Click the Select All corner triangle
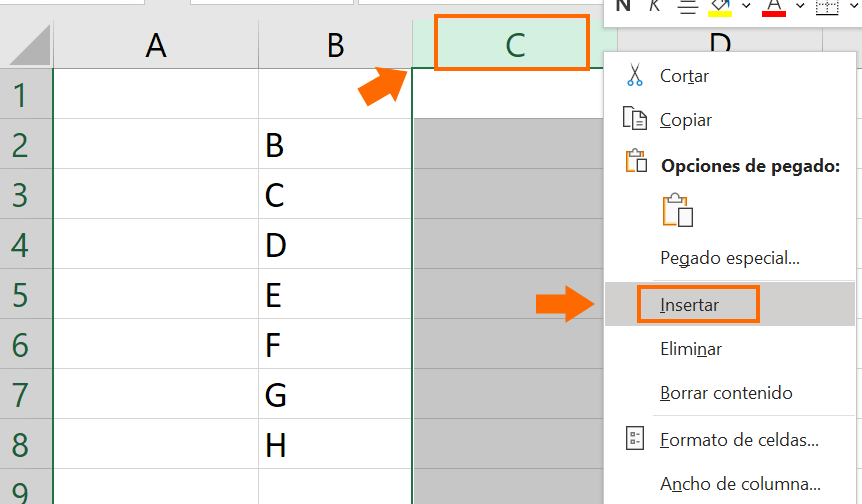 (29, 45)
